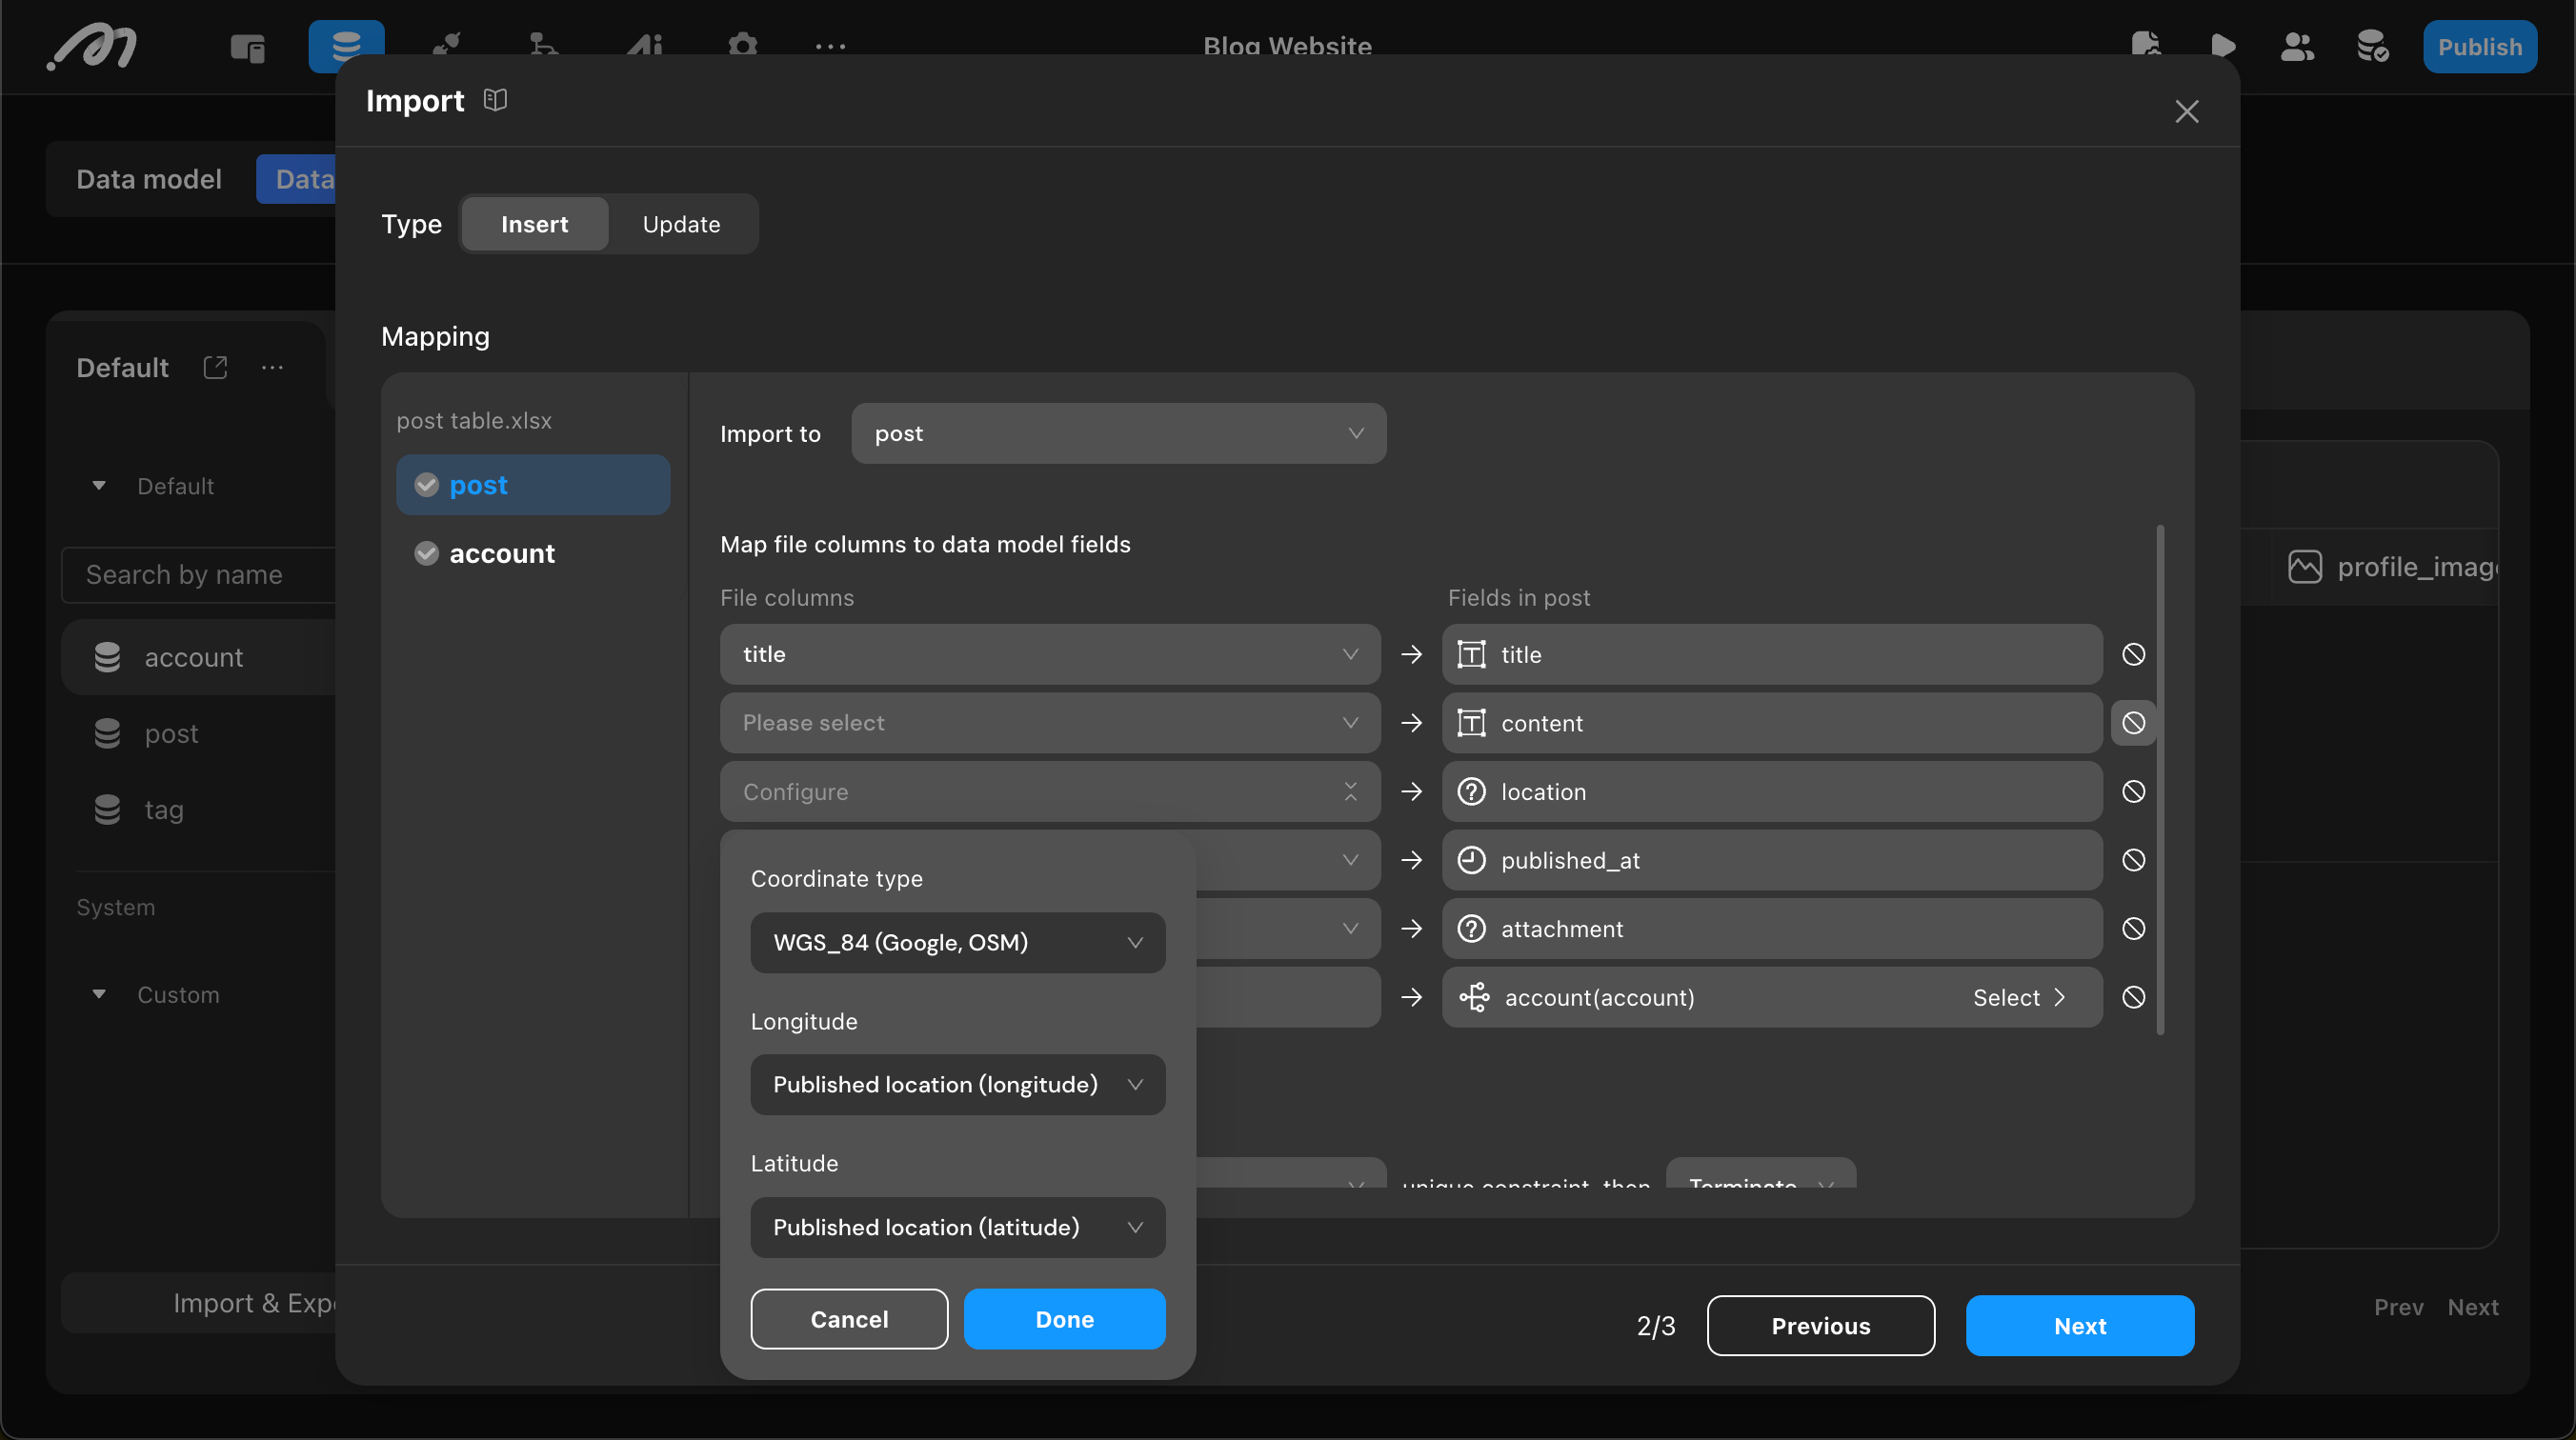Switch import type to Update

pos(681,224)
